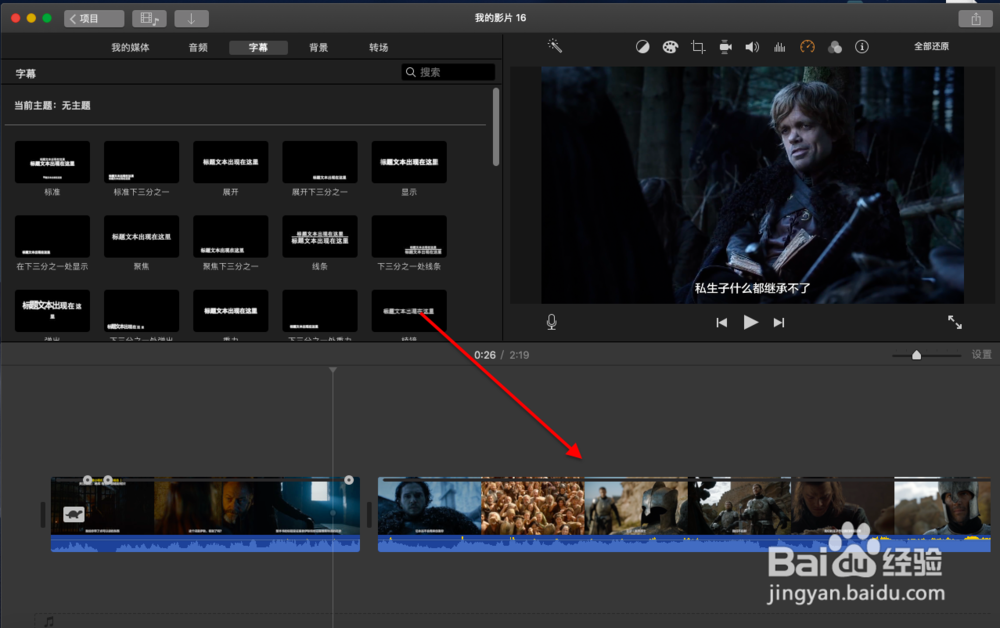Select the 显示 title style thumbnail
1000x628 pixels.
[409, 162]
